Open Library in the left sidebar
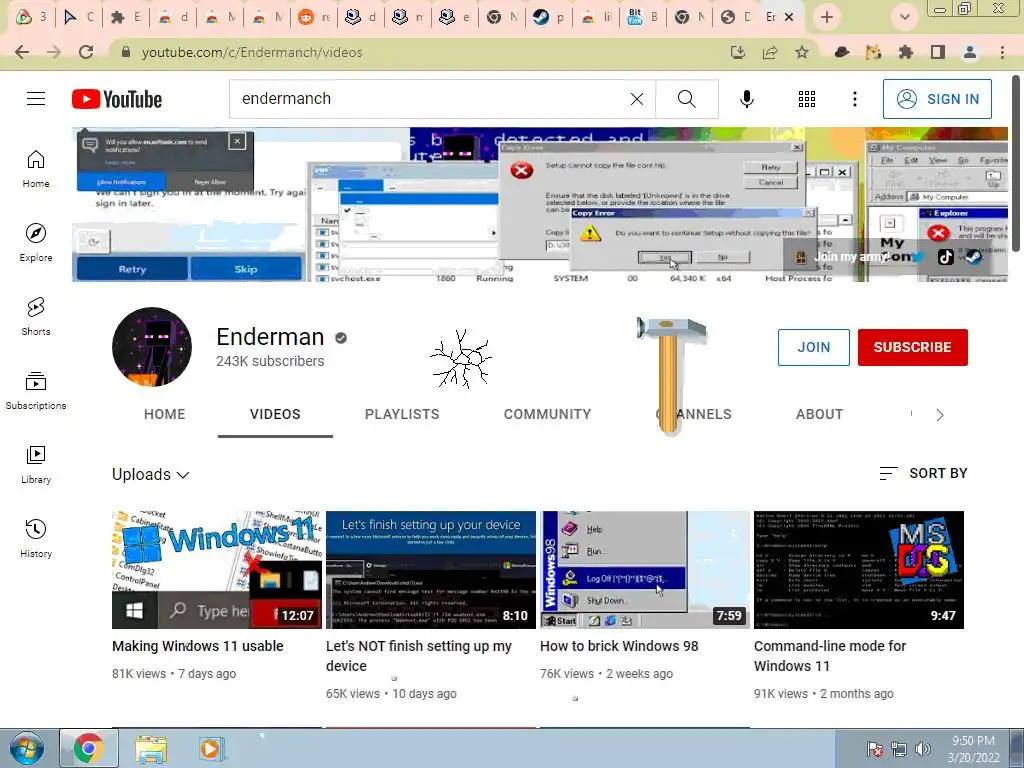Image resolution: width=1024 pixels, height=768 pixels. tap(36, 464)
